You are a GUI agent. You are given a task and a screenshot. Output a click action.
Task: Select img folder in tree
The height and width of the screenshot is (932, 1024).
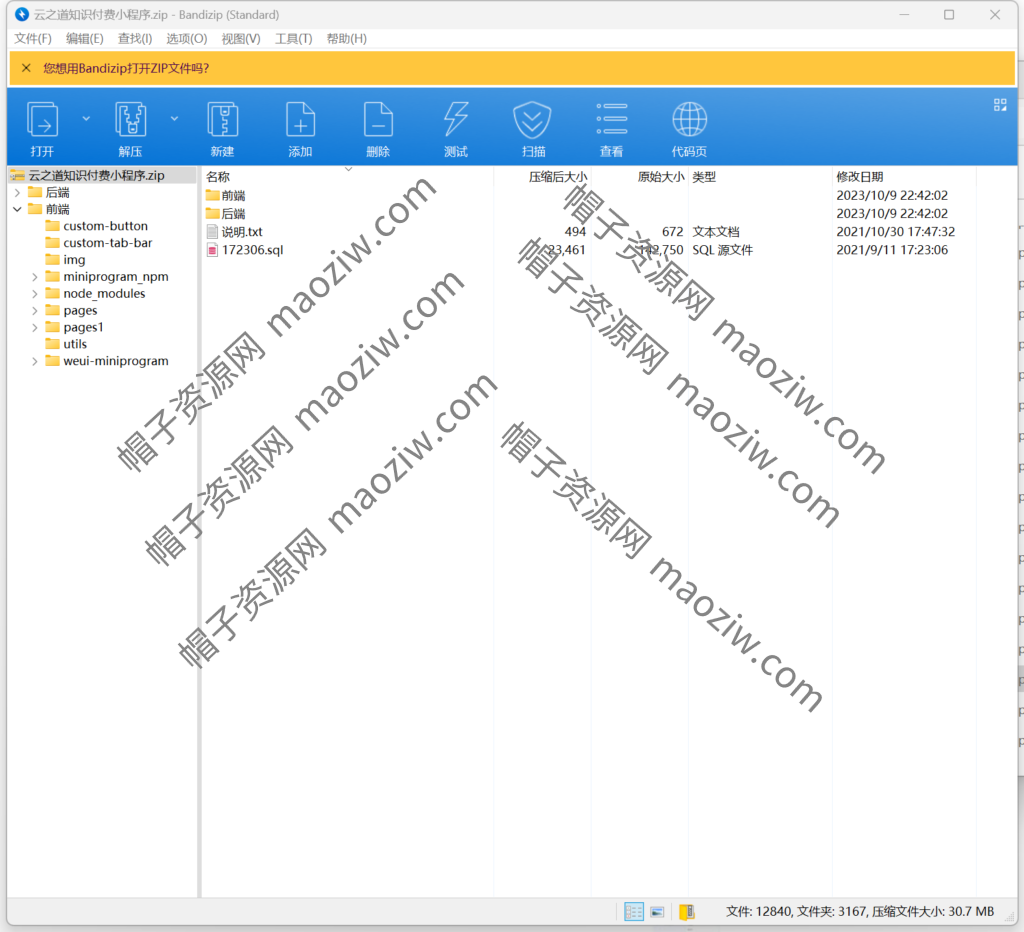(x=74, y=260)
